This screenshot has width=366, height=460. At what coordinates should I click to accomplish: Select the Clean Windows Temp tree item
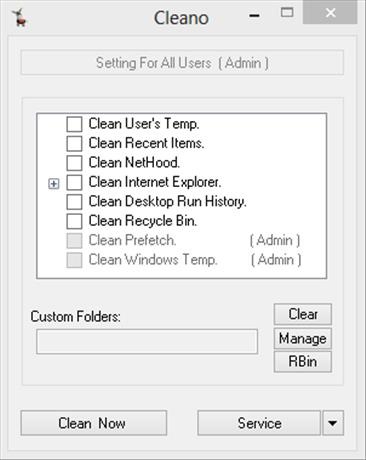tap(153, 260)
